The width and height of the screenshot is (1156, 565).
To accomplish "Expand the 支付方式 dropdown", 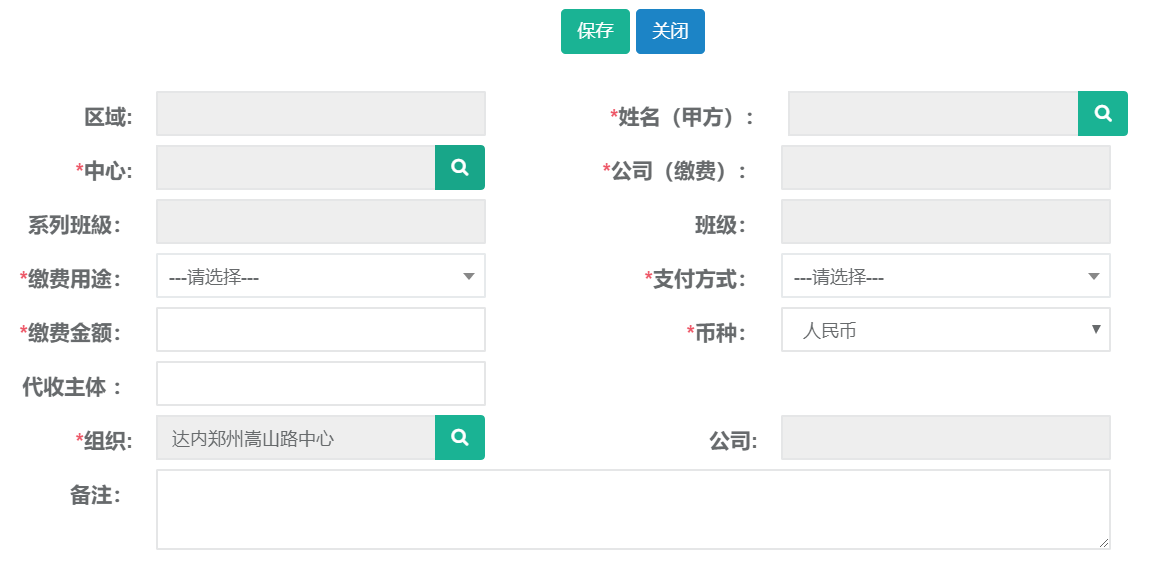I will tap(945, 276).
